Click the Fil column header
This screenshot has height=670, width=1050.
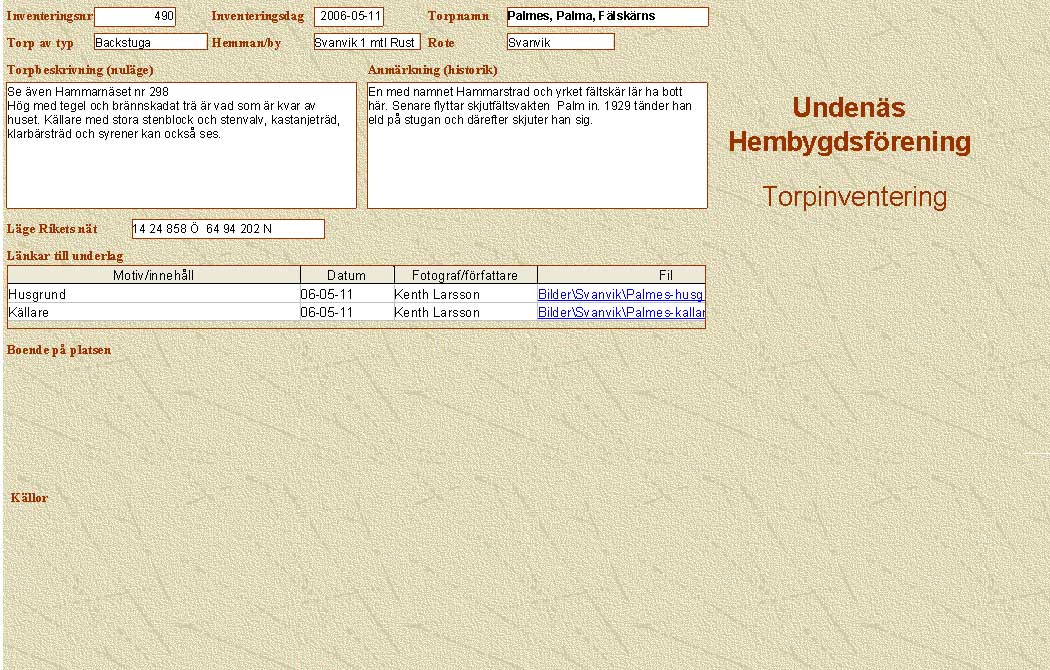point(665,275)
